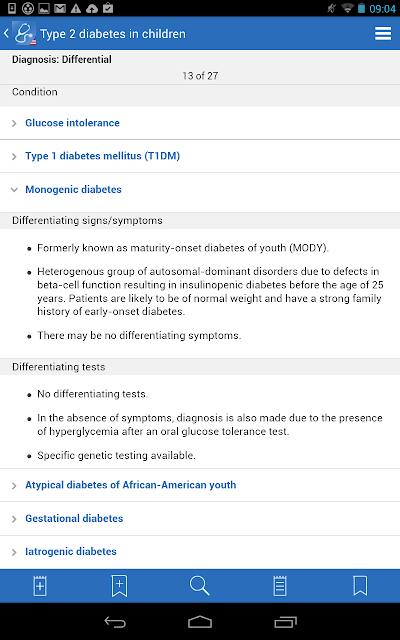Open the notes list icon
This screenshot has width=400, height=640.
pos(280,586)
